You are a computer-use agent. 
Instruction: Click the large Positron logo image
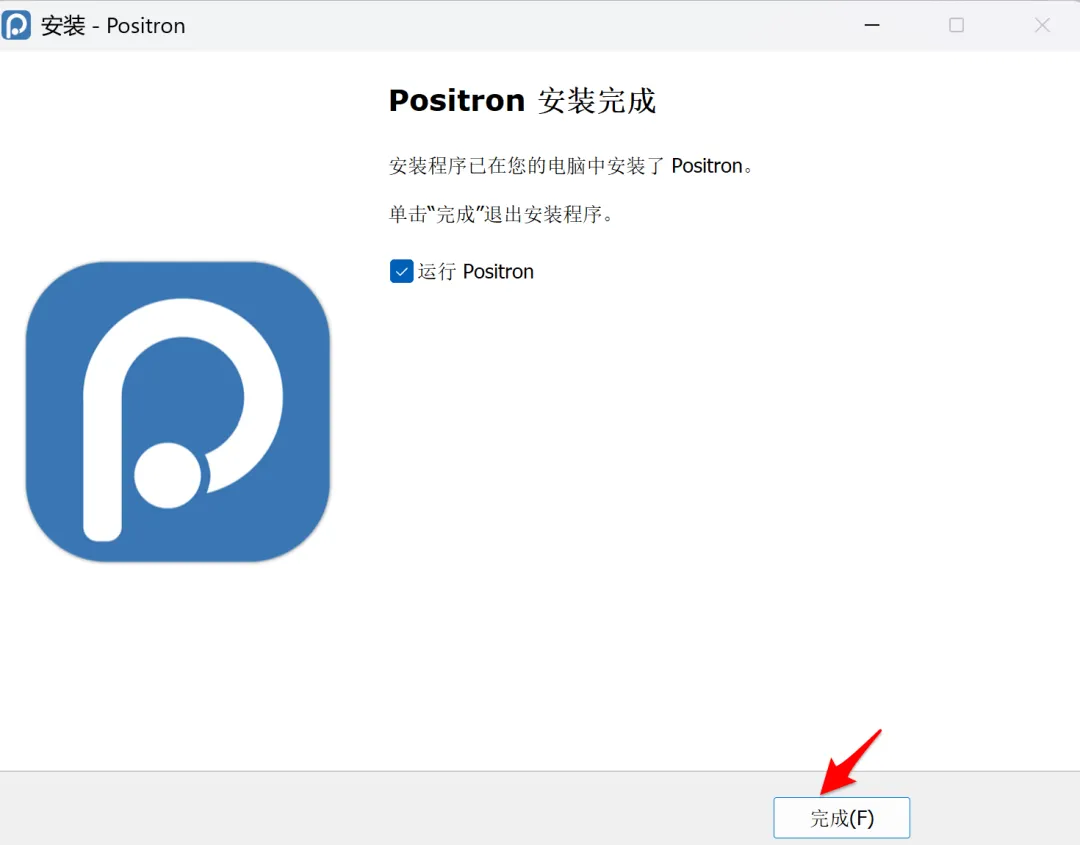[178, 412]
